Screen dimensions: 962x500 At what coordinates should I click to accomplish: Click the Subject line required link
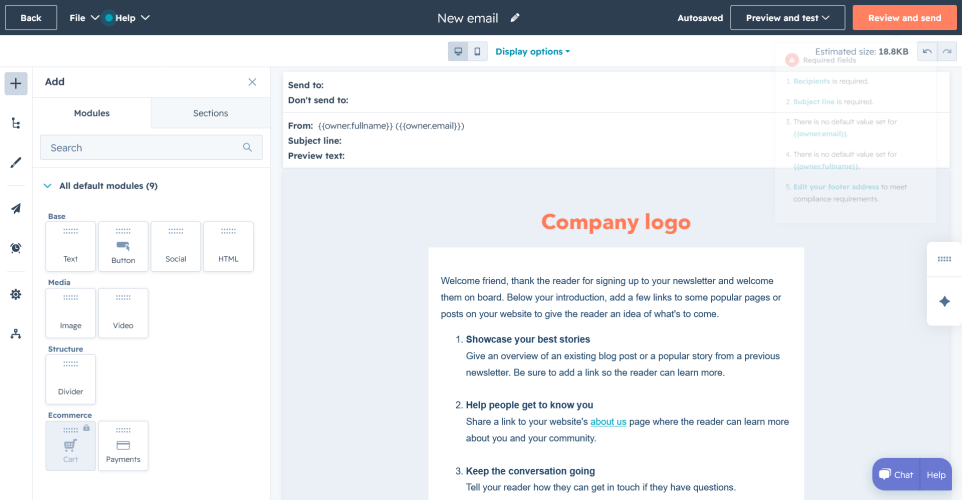814,101
